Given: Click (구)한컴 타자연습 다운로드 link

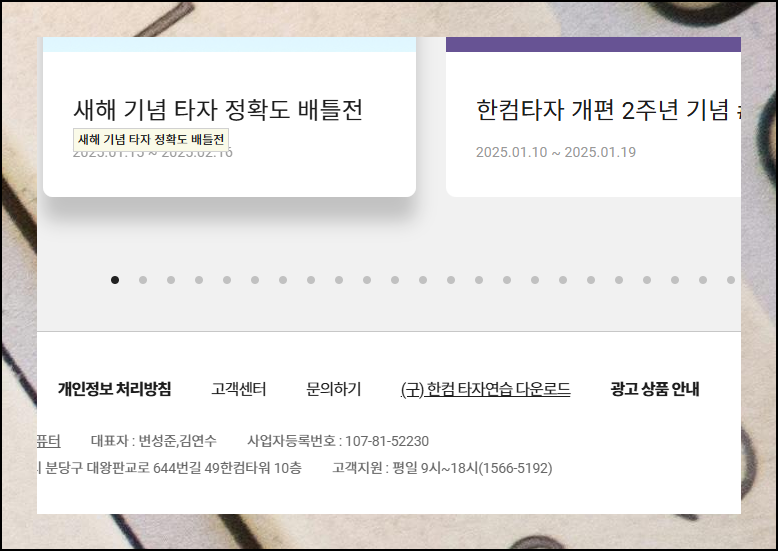Looking at the screenshot, I should click(x=486, y=389).
